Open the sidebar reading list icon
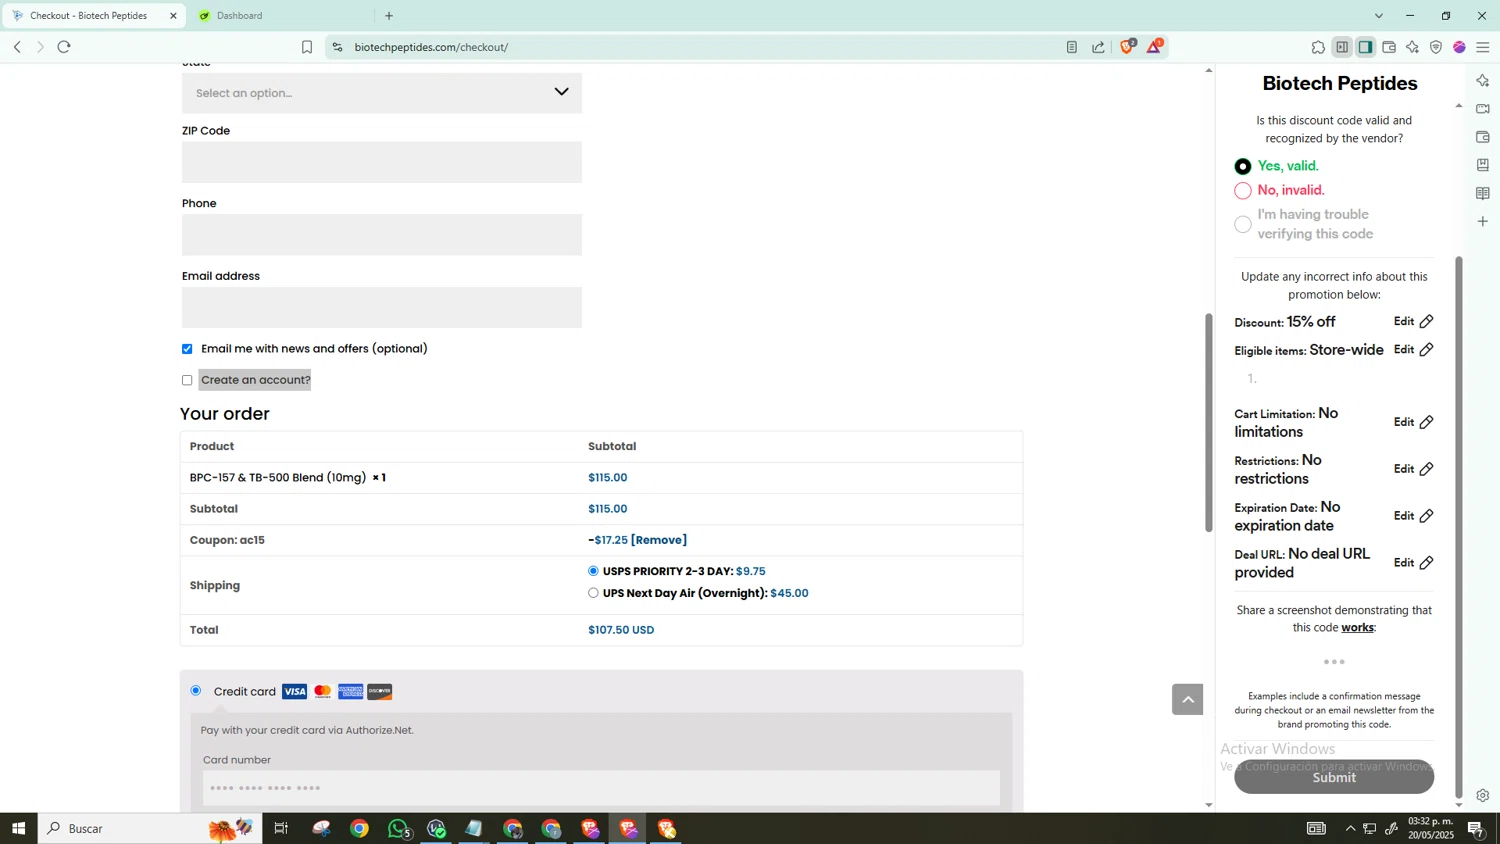Viewport: 1500px width, 844px height. click(x=1483, y=193)
